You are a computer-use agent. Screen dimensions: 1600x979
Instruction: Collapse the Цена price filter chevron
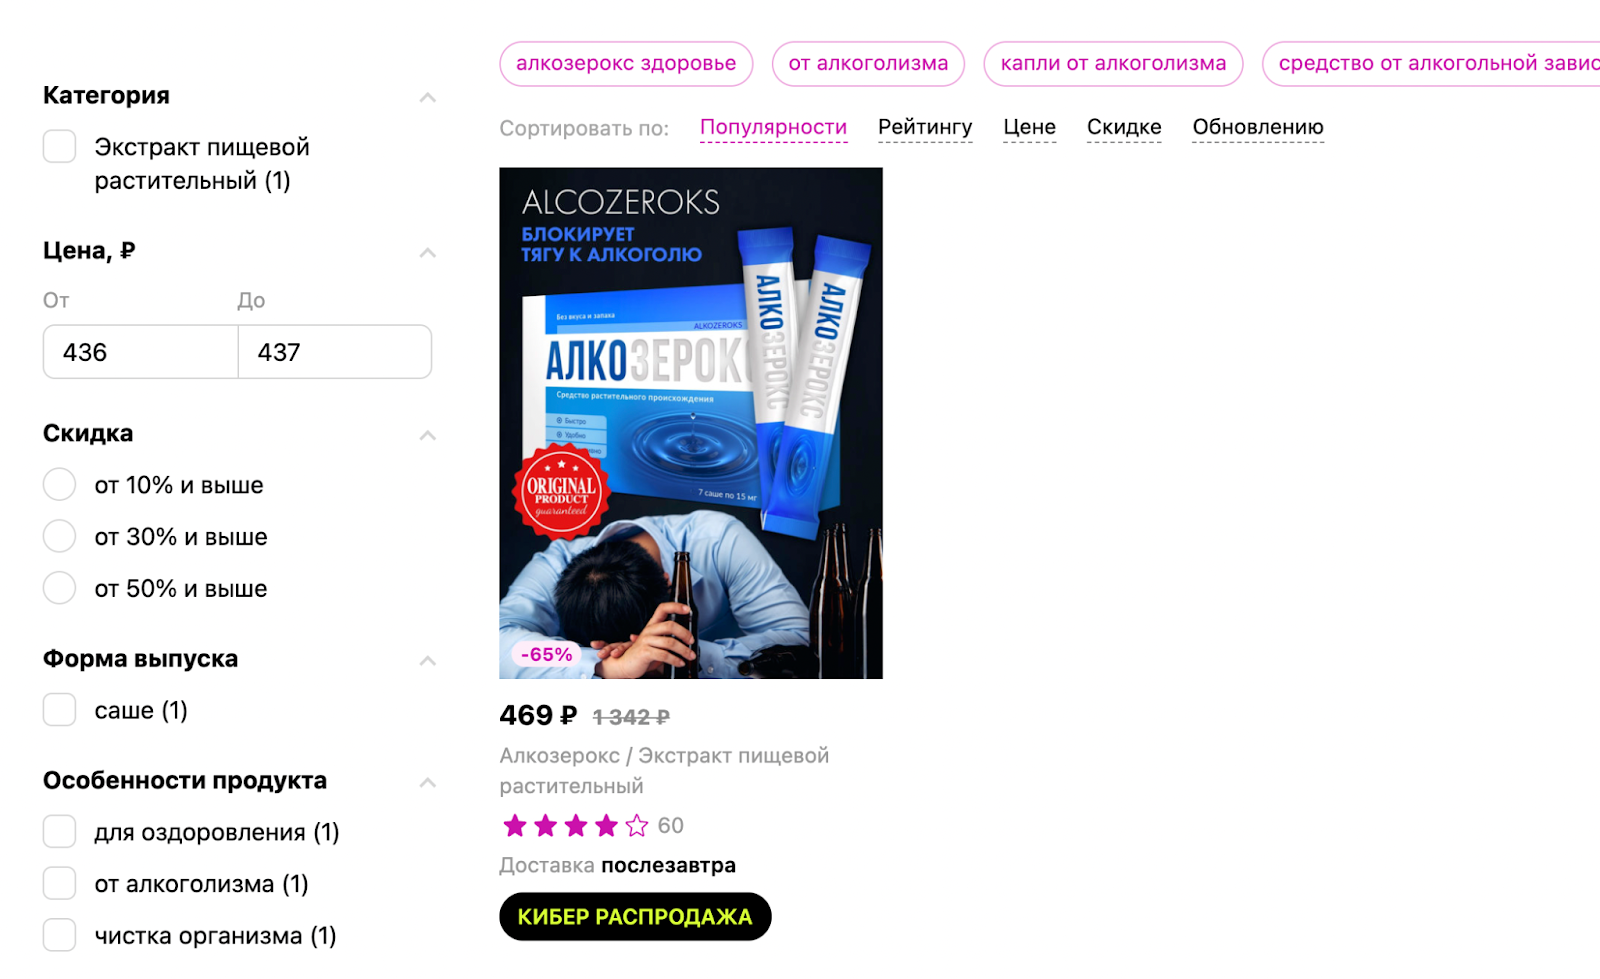tap(428, 252)
